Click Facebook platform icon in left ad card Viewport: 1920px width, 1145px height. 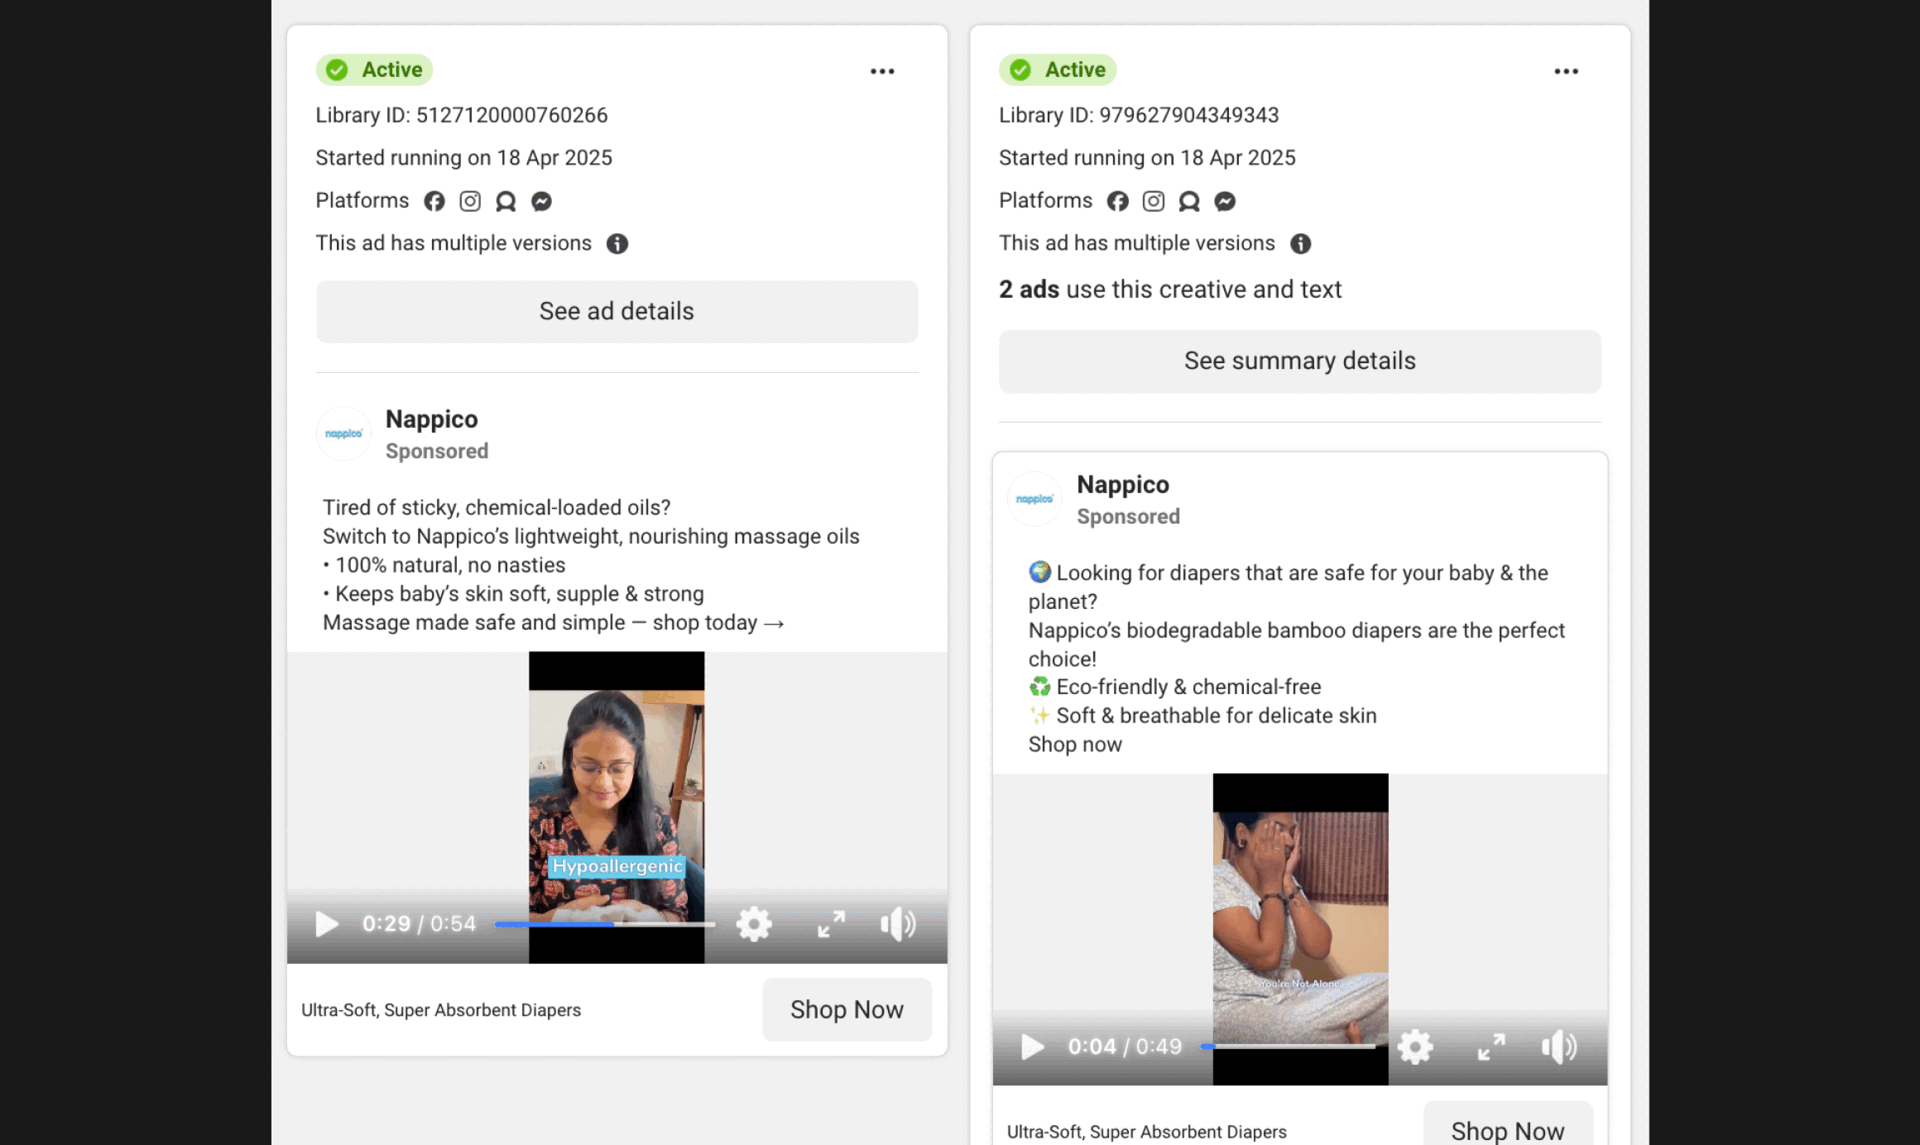coord(434,201)
